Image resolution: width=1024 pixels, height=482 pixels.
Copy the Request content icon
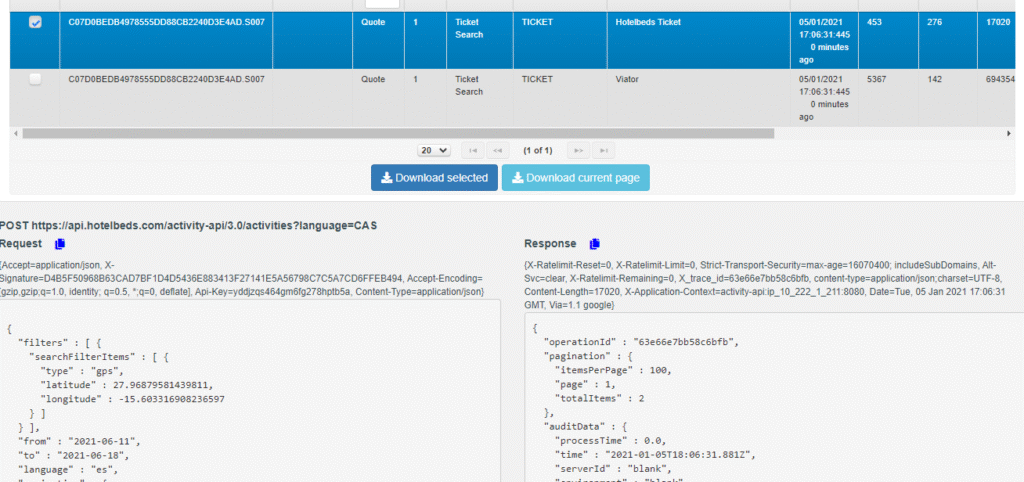click(60, 243)
